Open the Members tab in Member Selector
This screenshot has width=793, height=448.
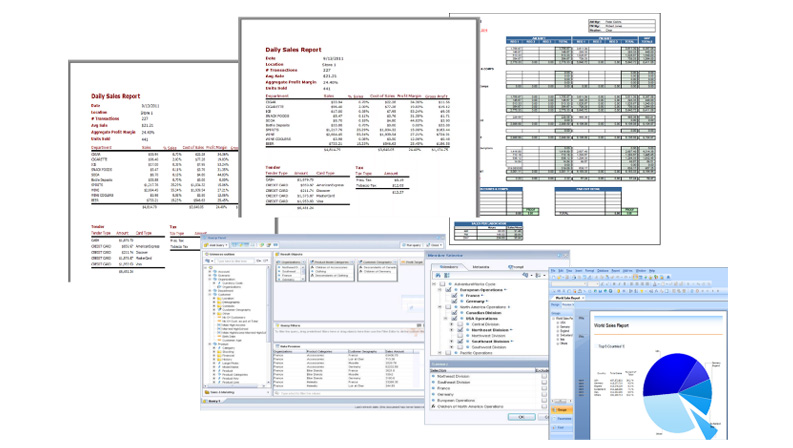pyautogui.click(x=449, y=267)
